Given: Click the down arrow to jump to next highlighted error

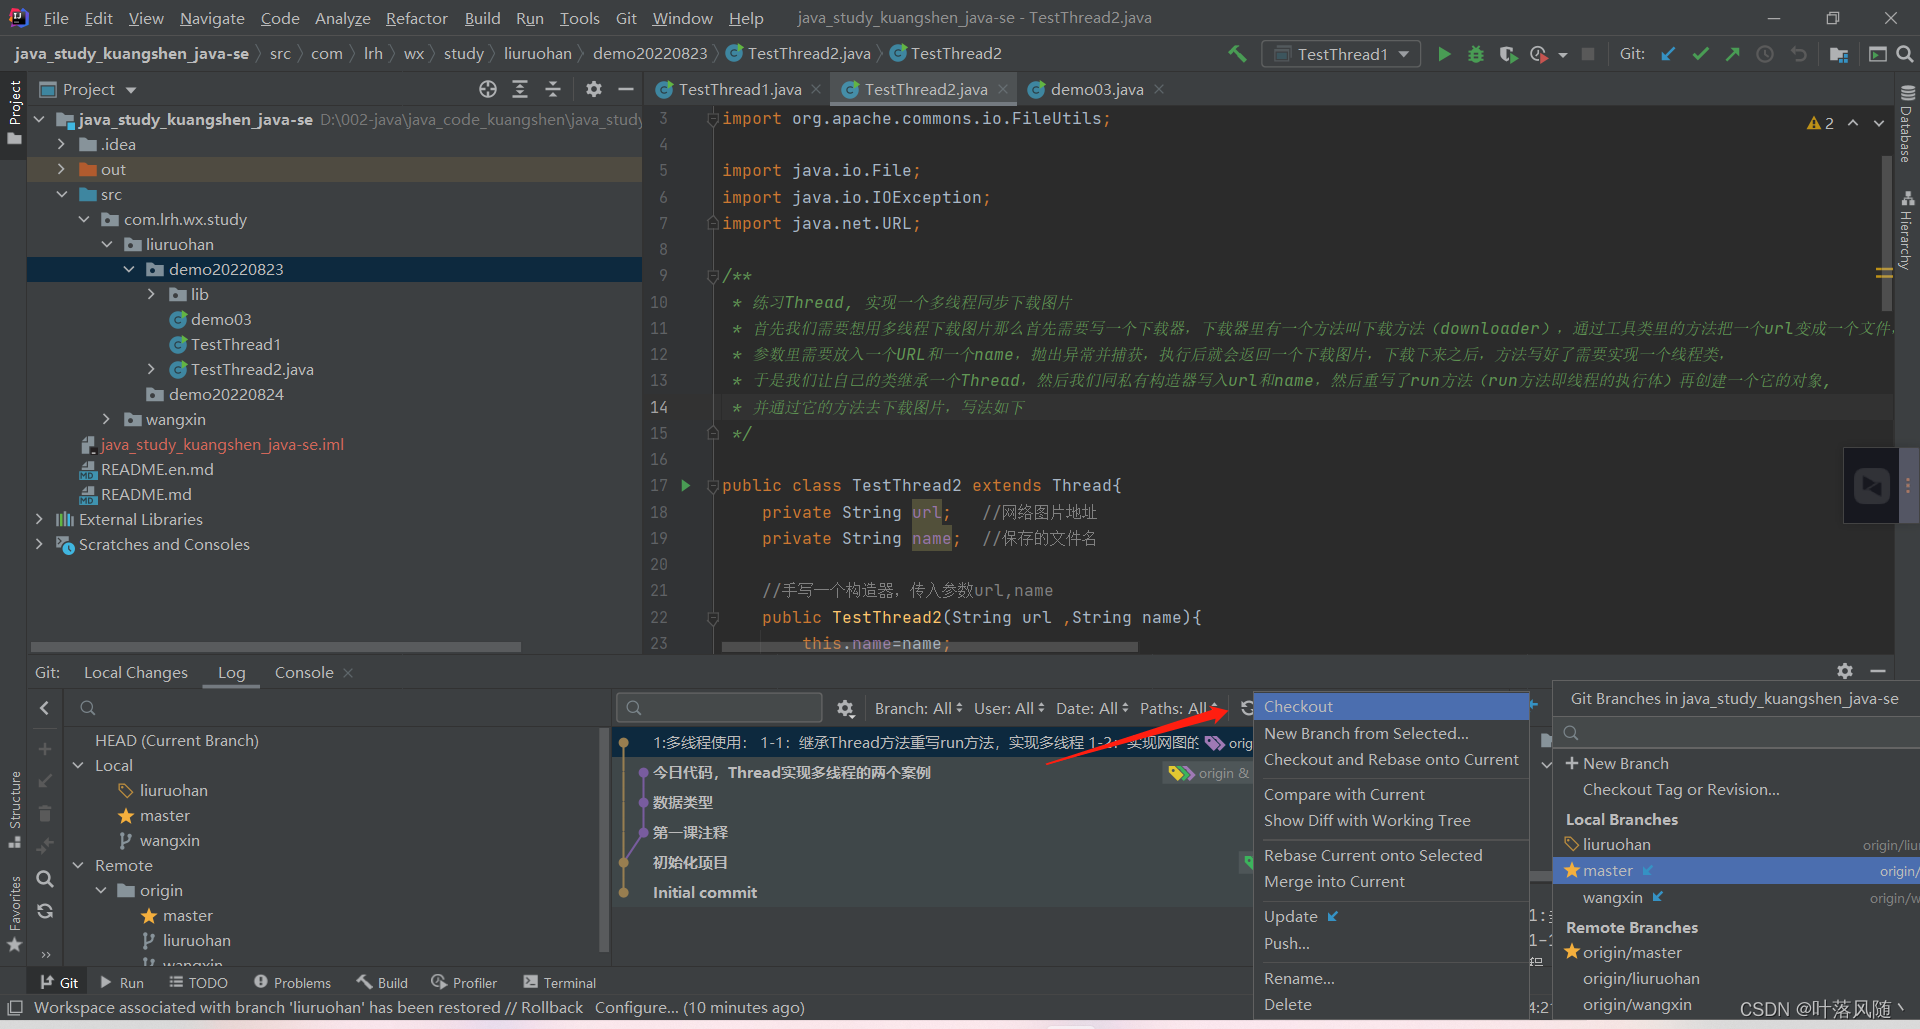Looking at the screenshot, I should point(1878,123).
